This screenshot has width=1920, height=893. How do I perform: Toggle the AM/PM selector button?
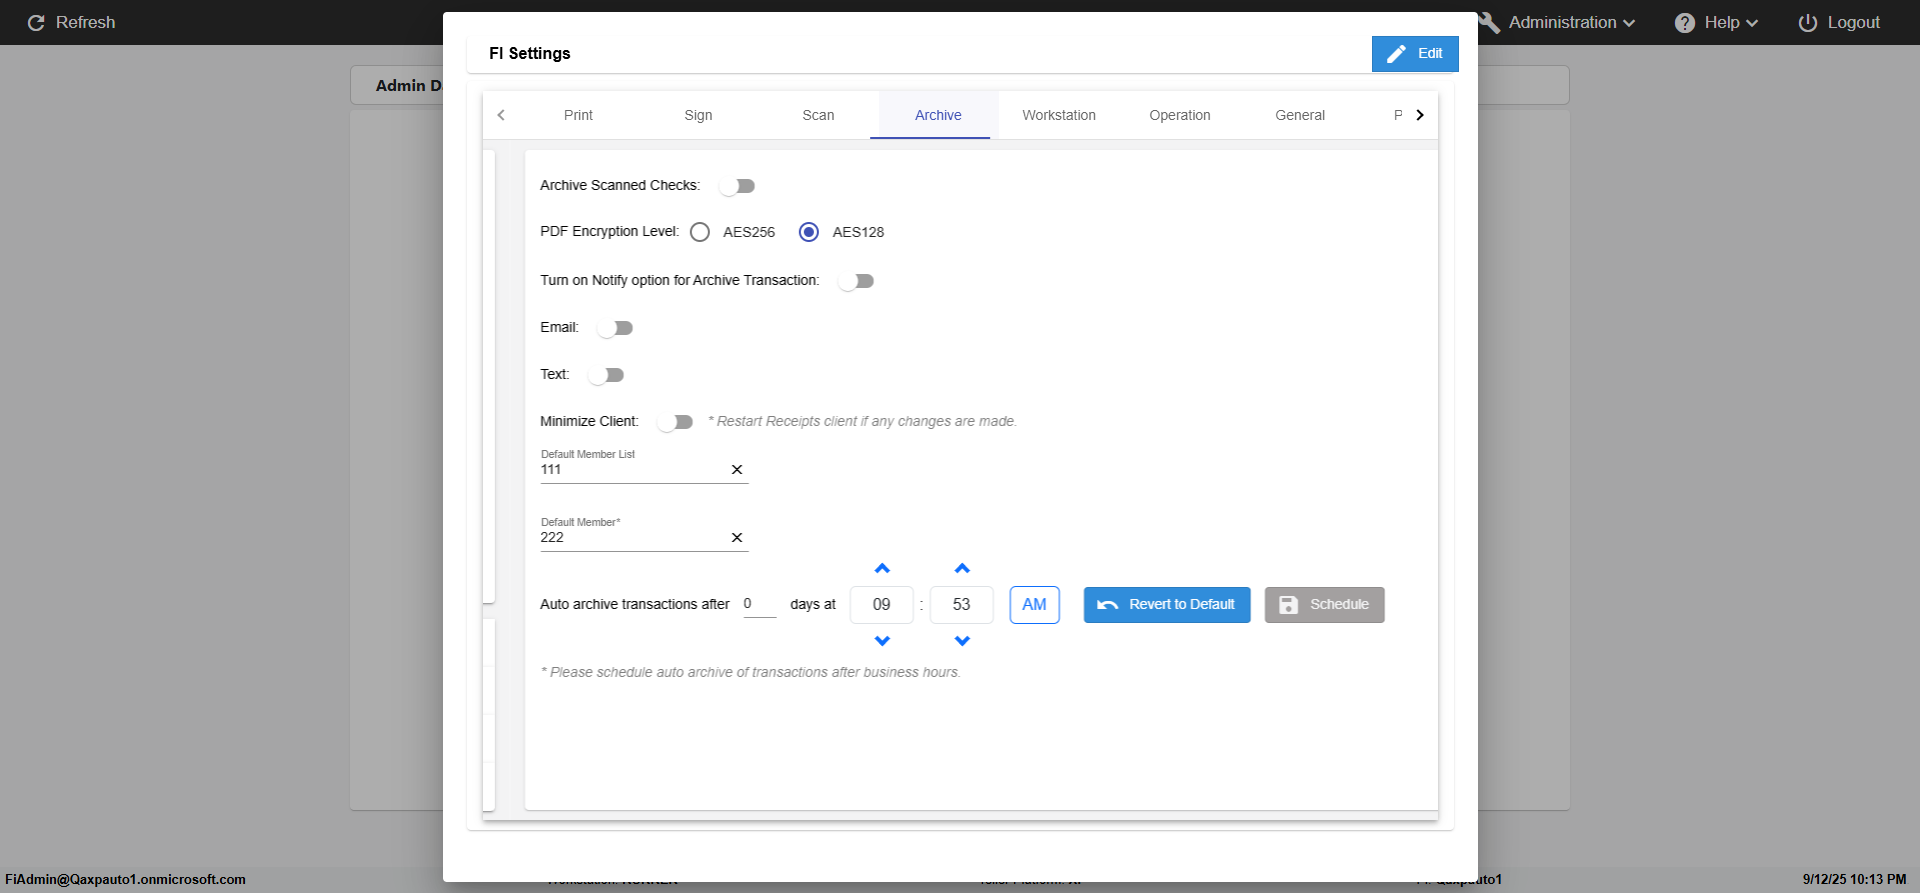[1034, 605]
